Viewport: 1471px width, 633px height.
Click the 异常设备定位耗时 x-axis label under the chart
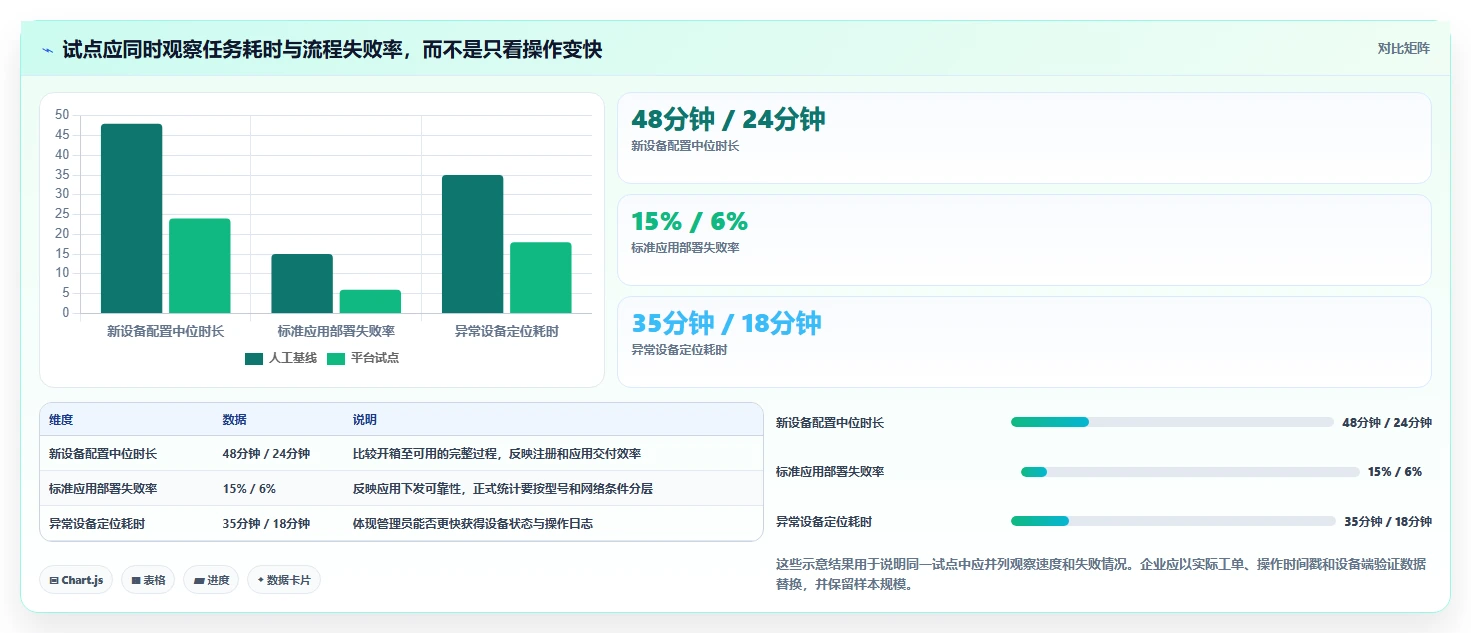(507, 331)
